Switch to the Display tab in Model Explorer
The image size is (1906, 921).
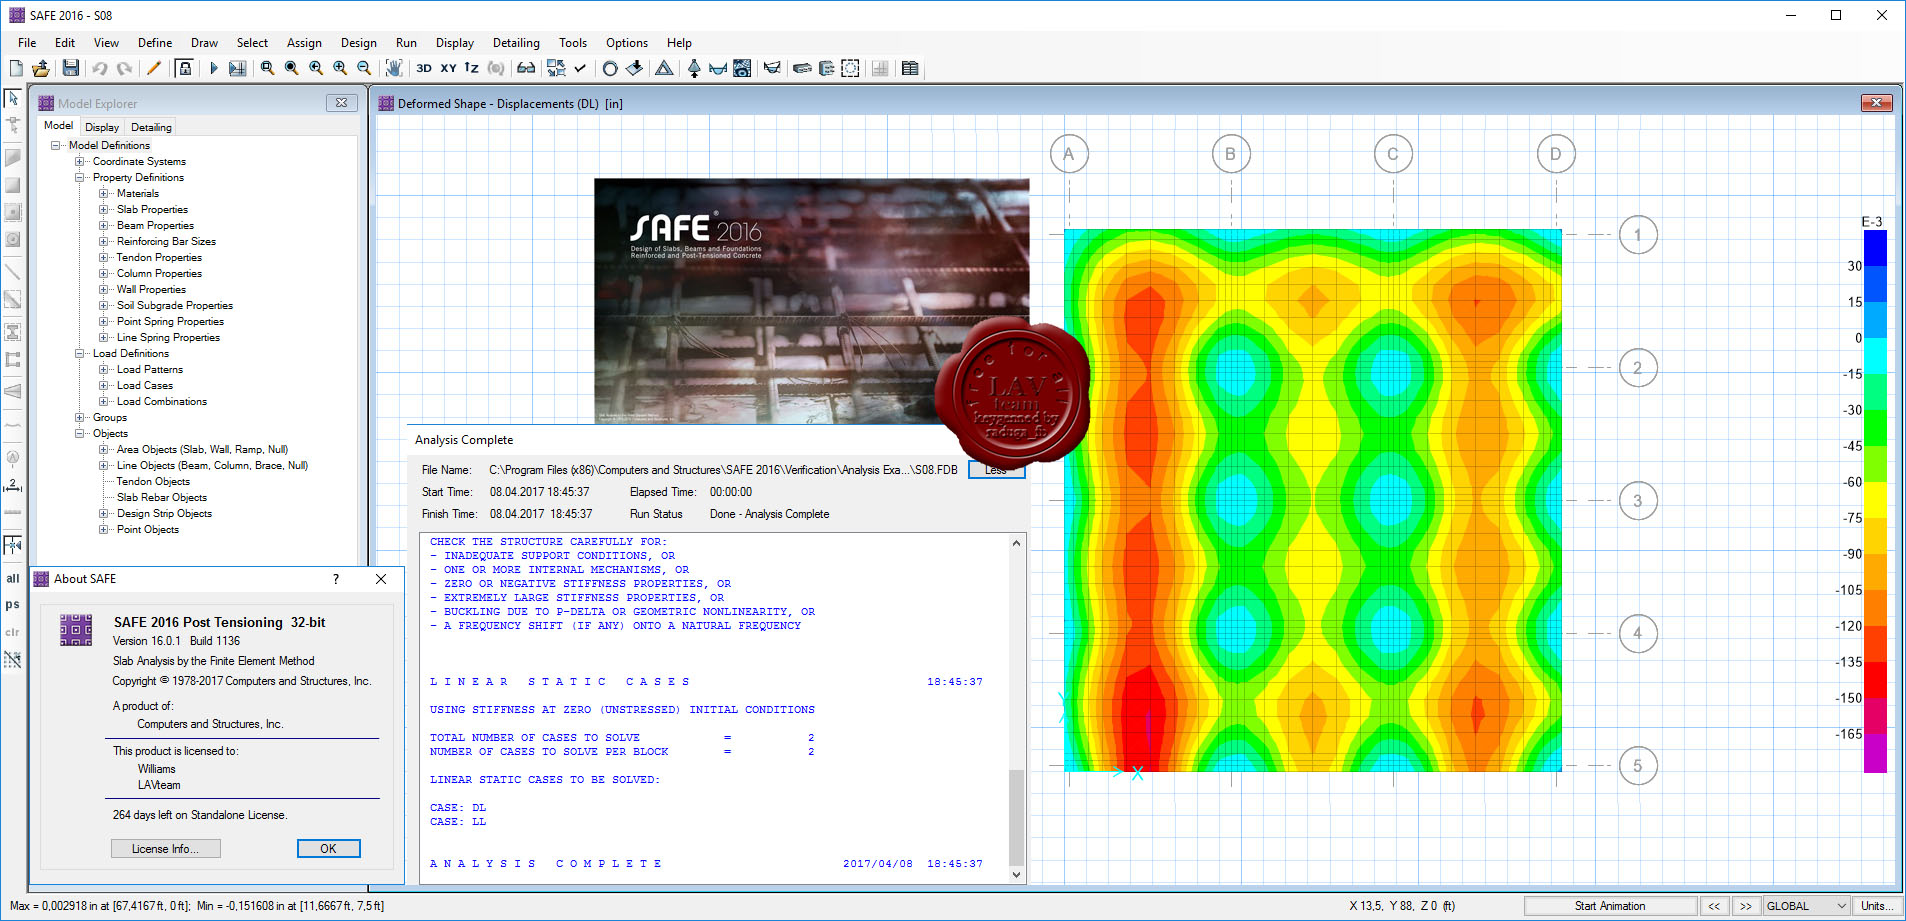(x=102, y=127)
